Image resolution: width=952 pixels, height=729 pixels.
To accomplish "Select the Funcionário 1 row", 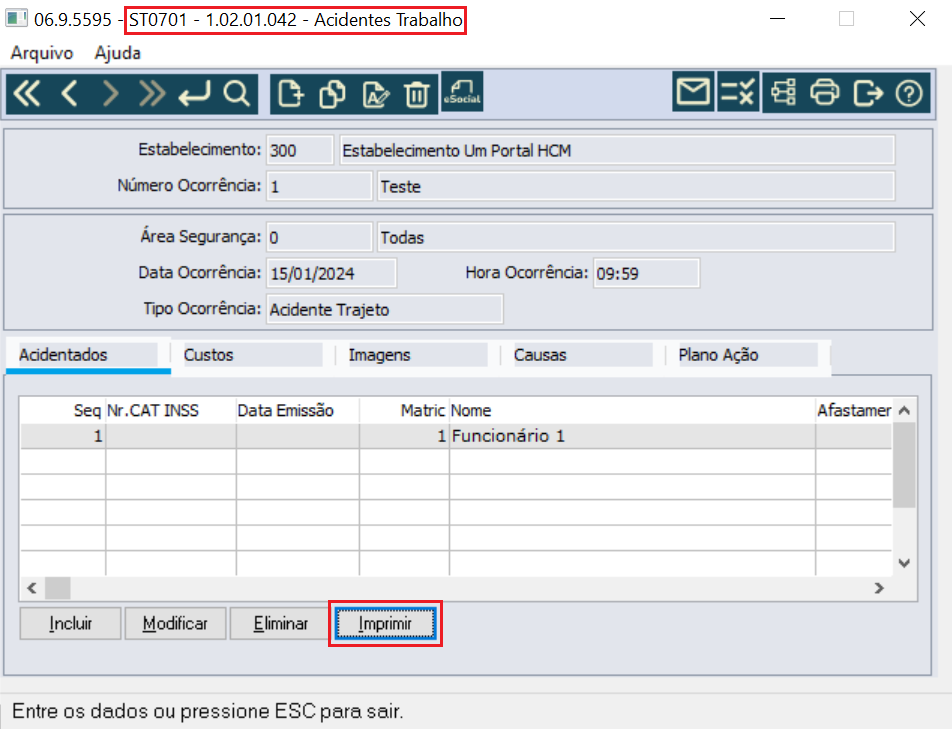I will (456, 436).
